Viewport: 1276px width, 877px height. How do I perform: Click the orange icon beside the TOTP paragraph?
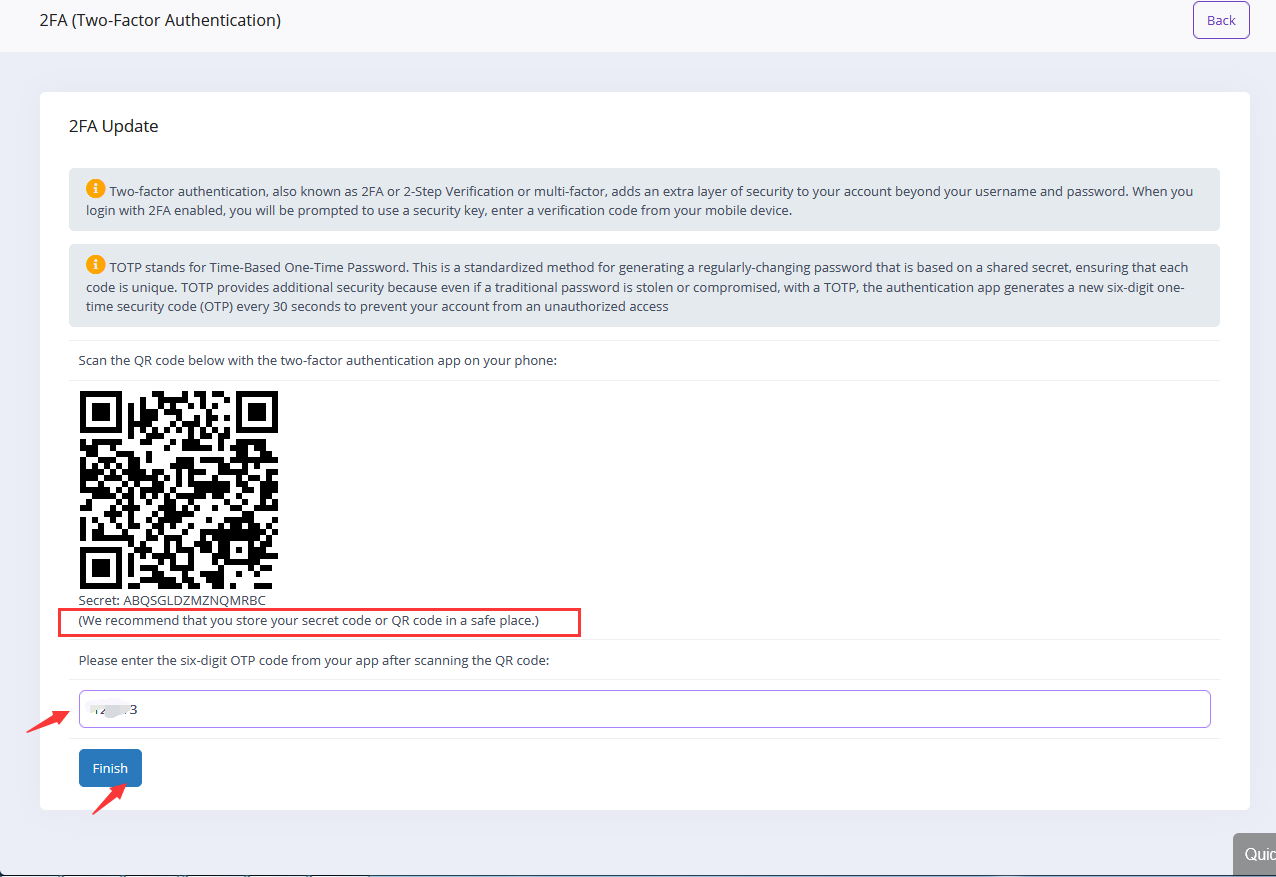pyautogui.click(x=95, y=264)
